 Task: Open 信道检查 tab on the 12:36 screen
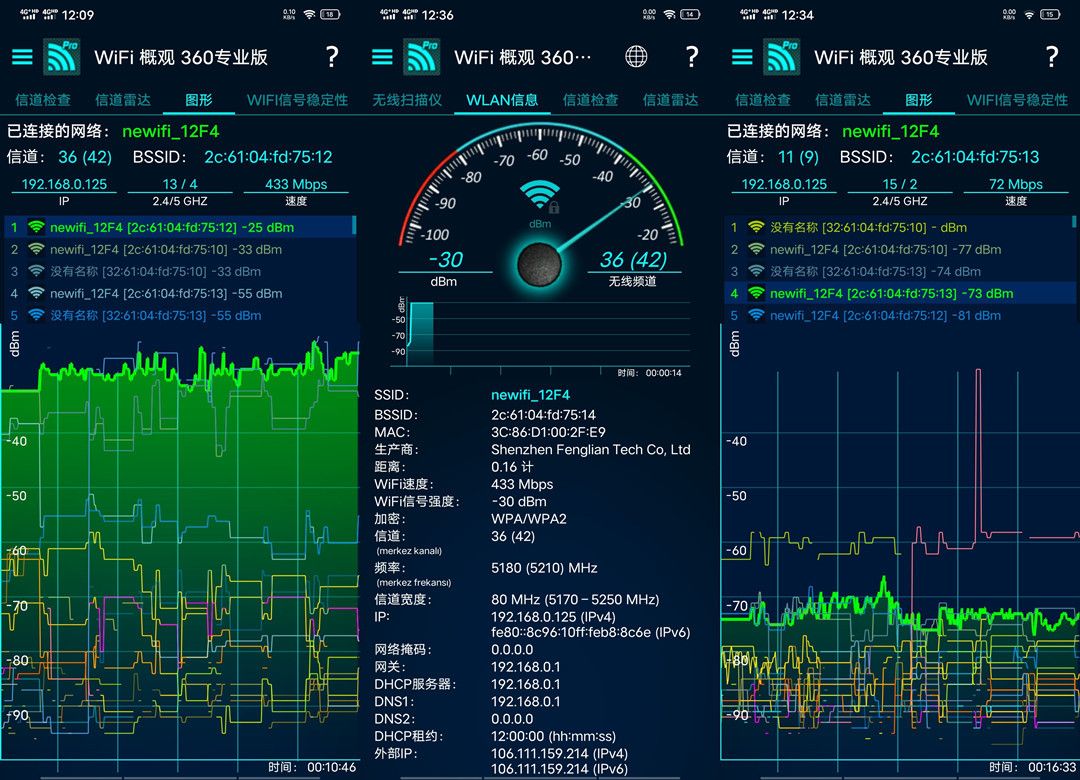click(590, 100)
